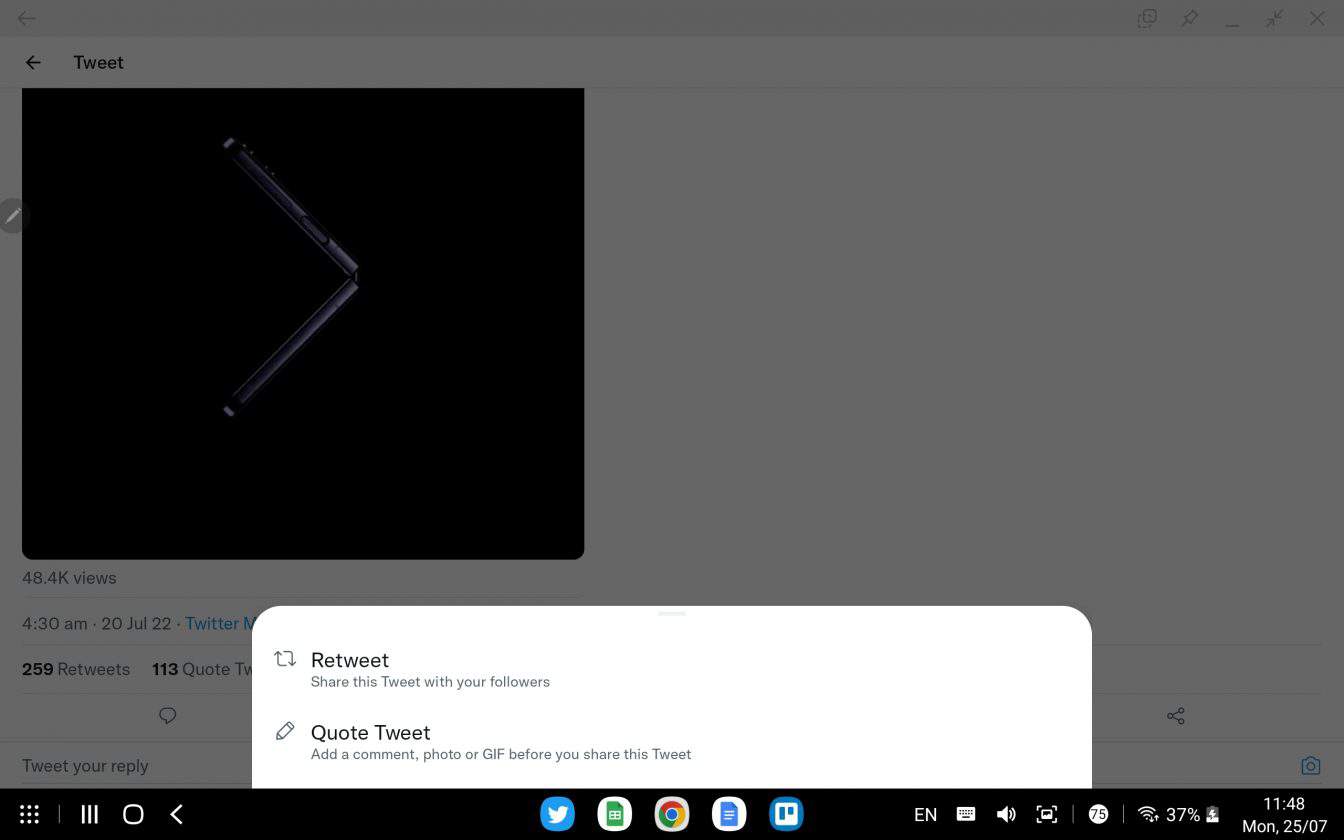
Task: Click the 259 Retweets count link
Action: coord(76,669)
